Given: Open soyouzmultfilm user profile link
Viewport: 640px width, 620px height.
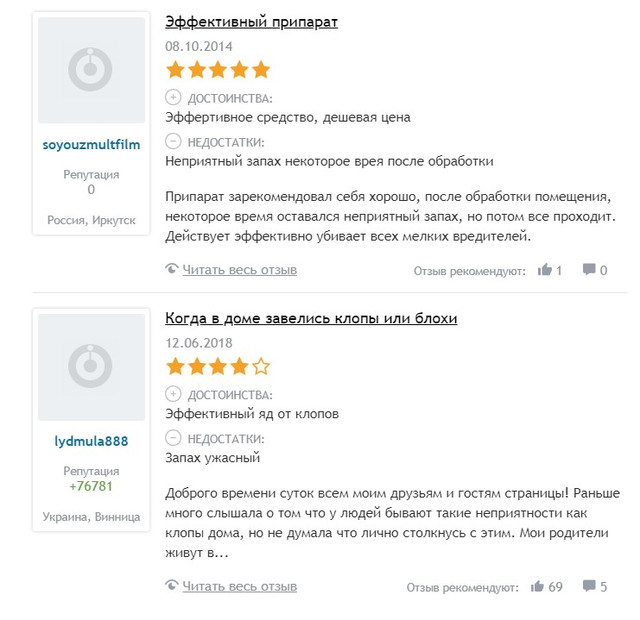Looking at the screenshot, I should [91, 144].
